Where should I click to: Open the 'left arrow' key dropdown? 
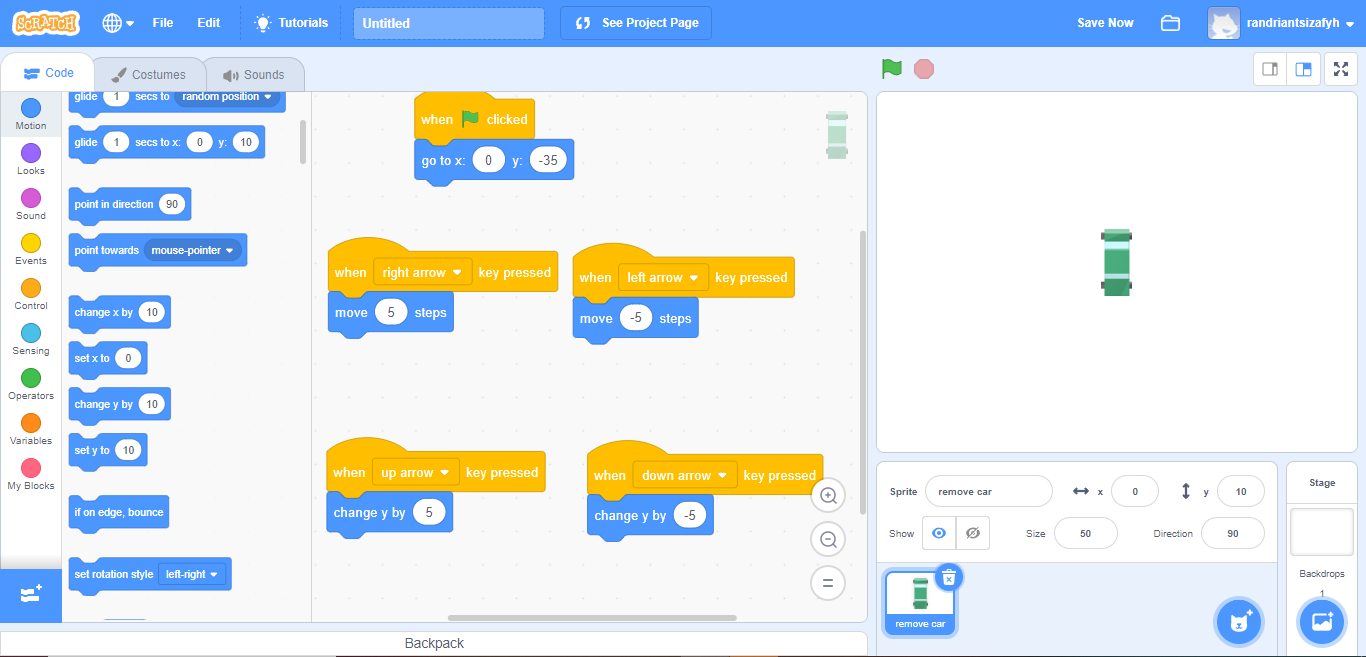pos(663,277)
